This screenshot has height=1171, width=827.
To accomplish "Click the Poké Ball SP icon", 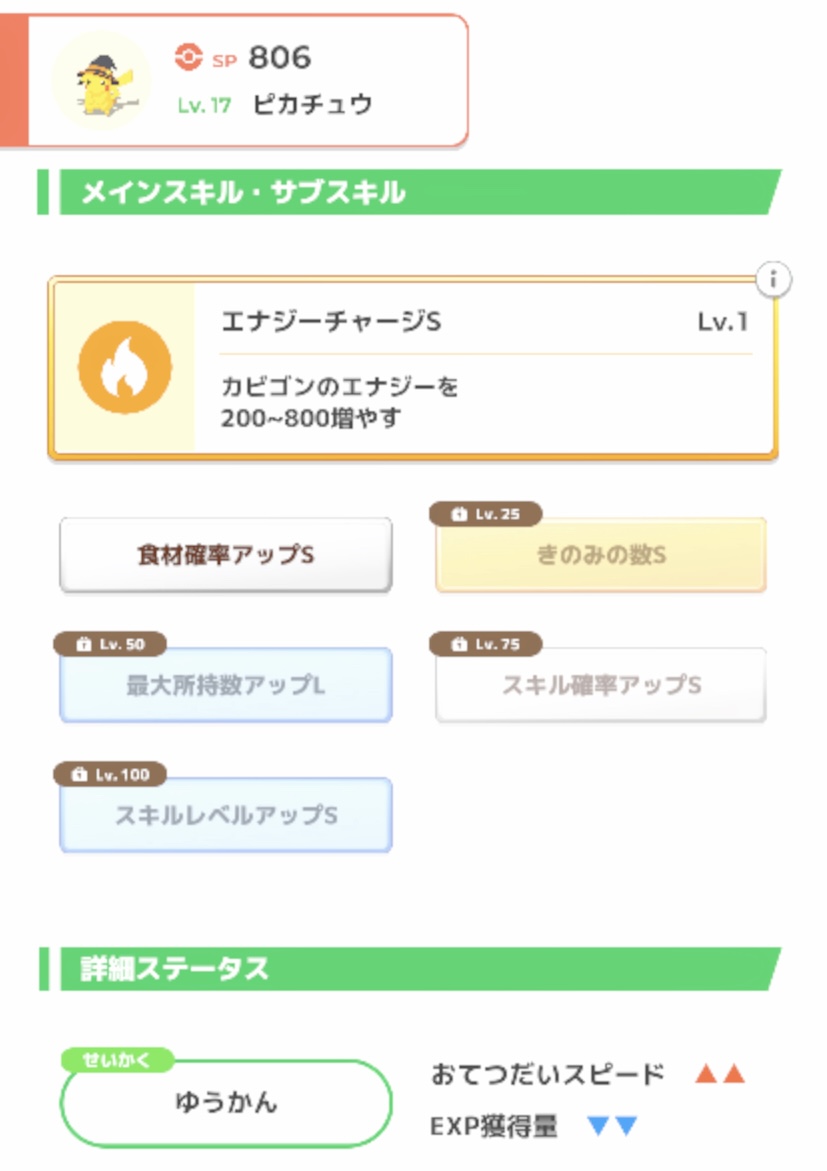I will pos(188,57).
